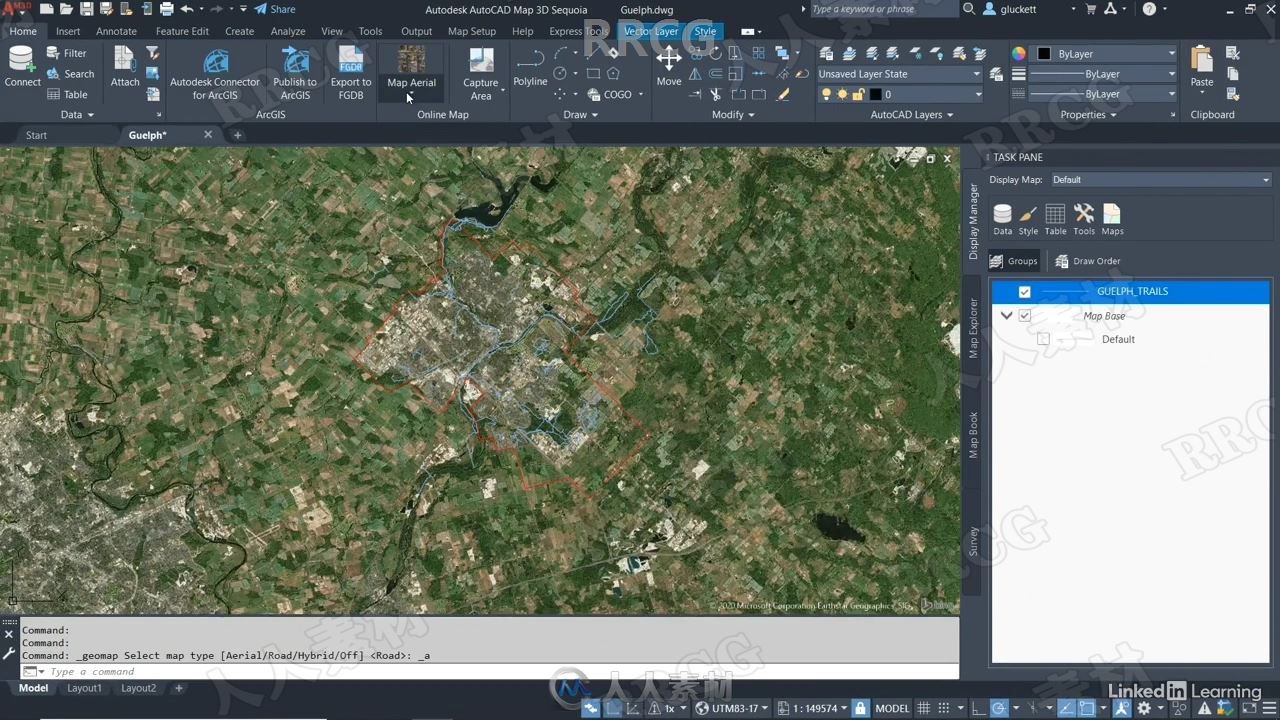This screenshot has width=1280, height=720.
Task: Switch to Start document tab
Action: 36,135
